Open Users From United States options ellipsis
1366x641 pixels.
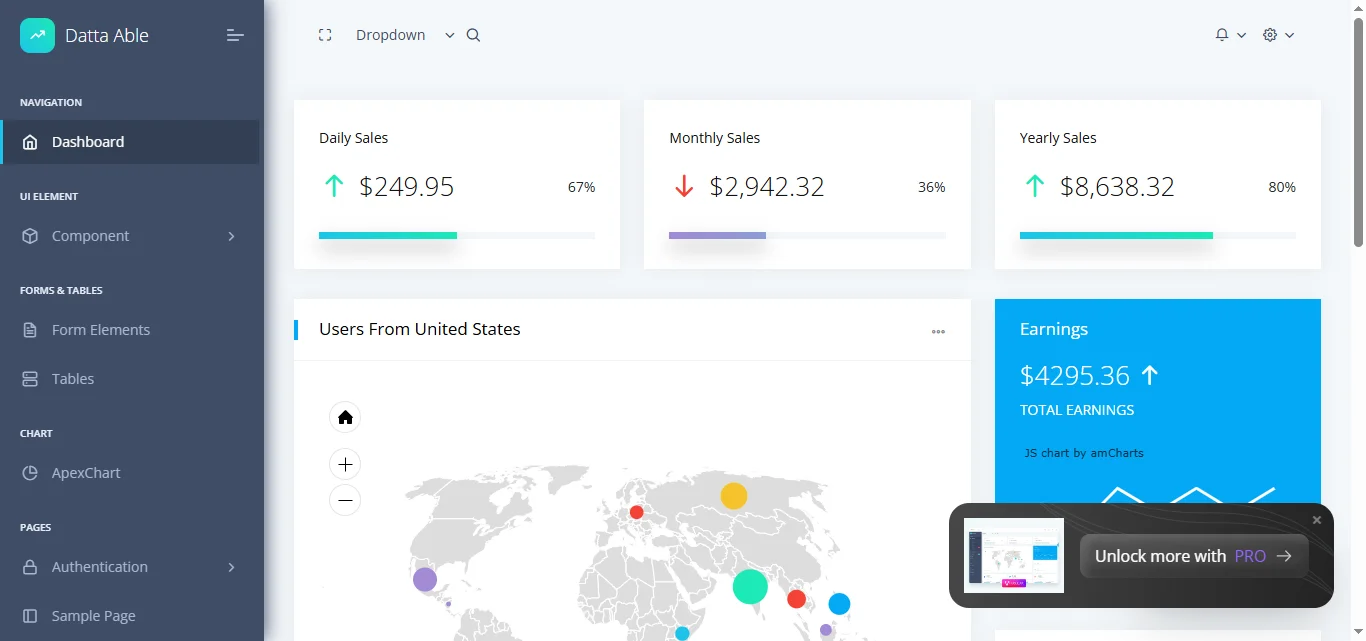click(938, 331)
